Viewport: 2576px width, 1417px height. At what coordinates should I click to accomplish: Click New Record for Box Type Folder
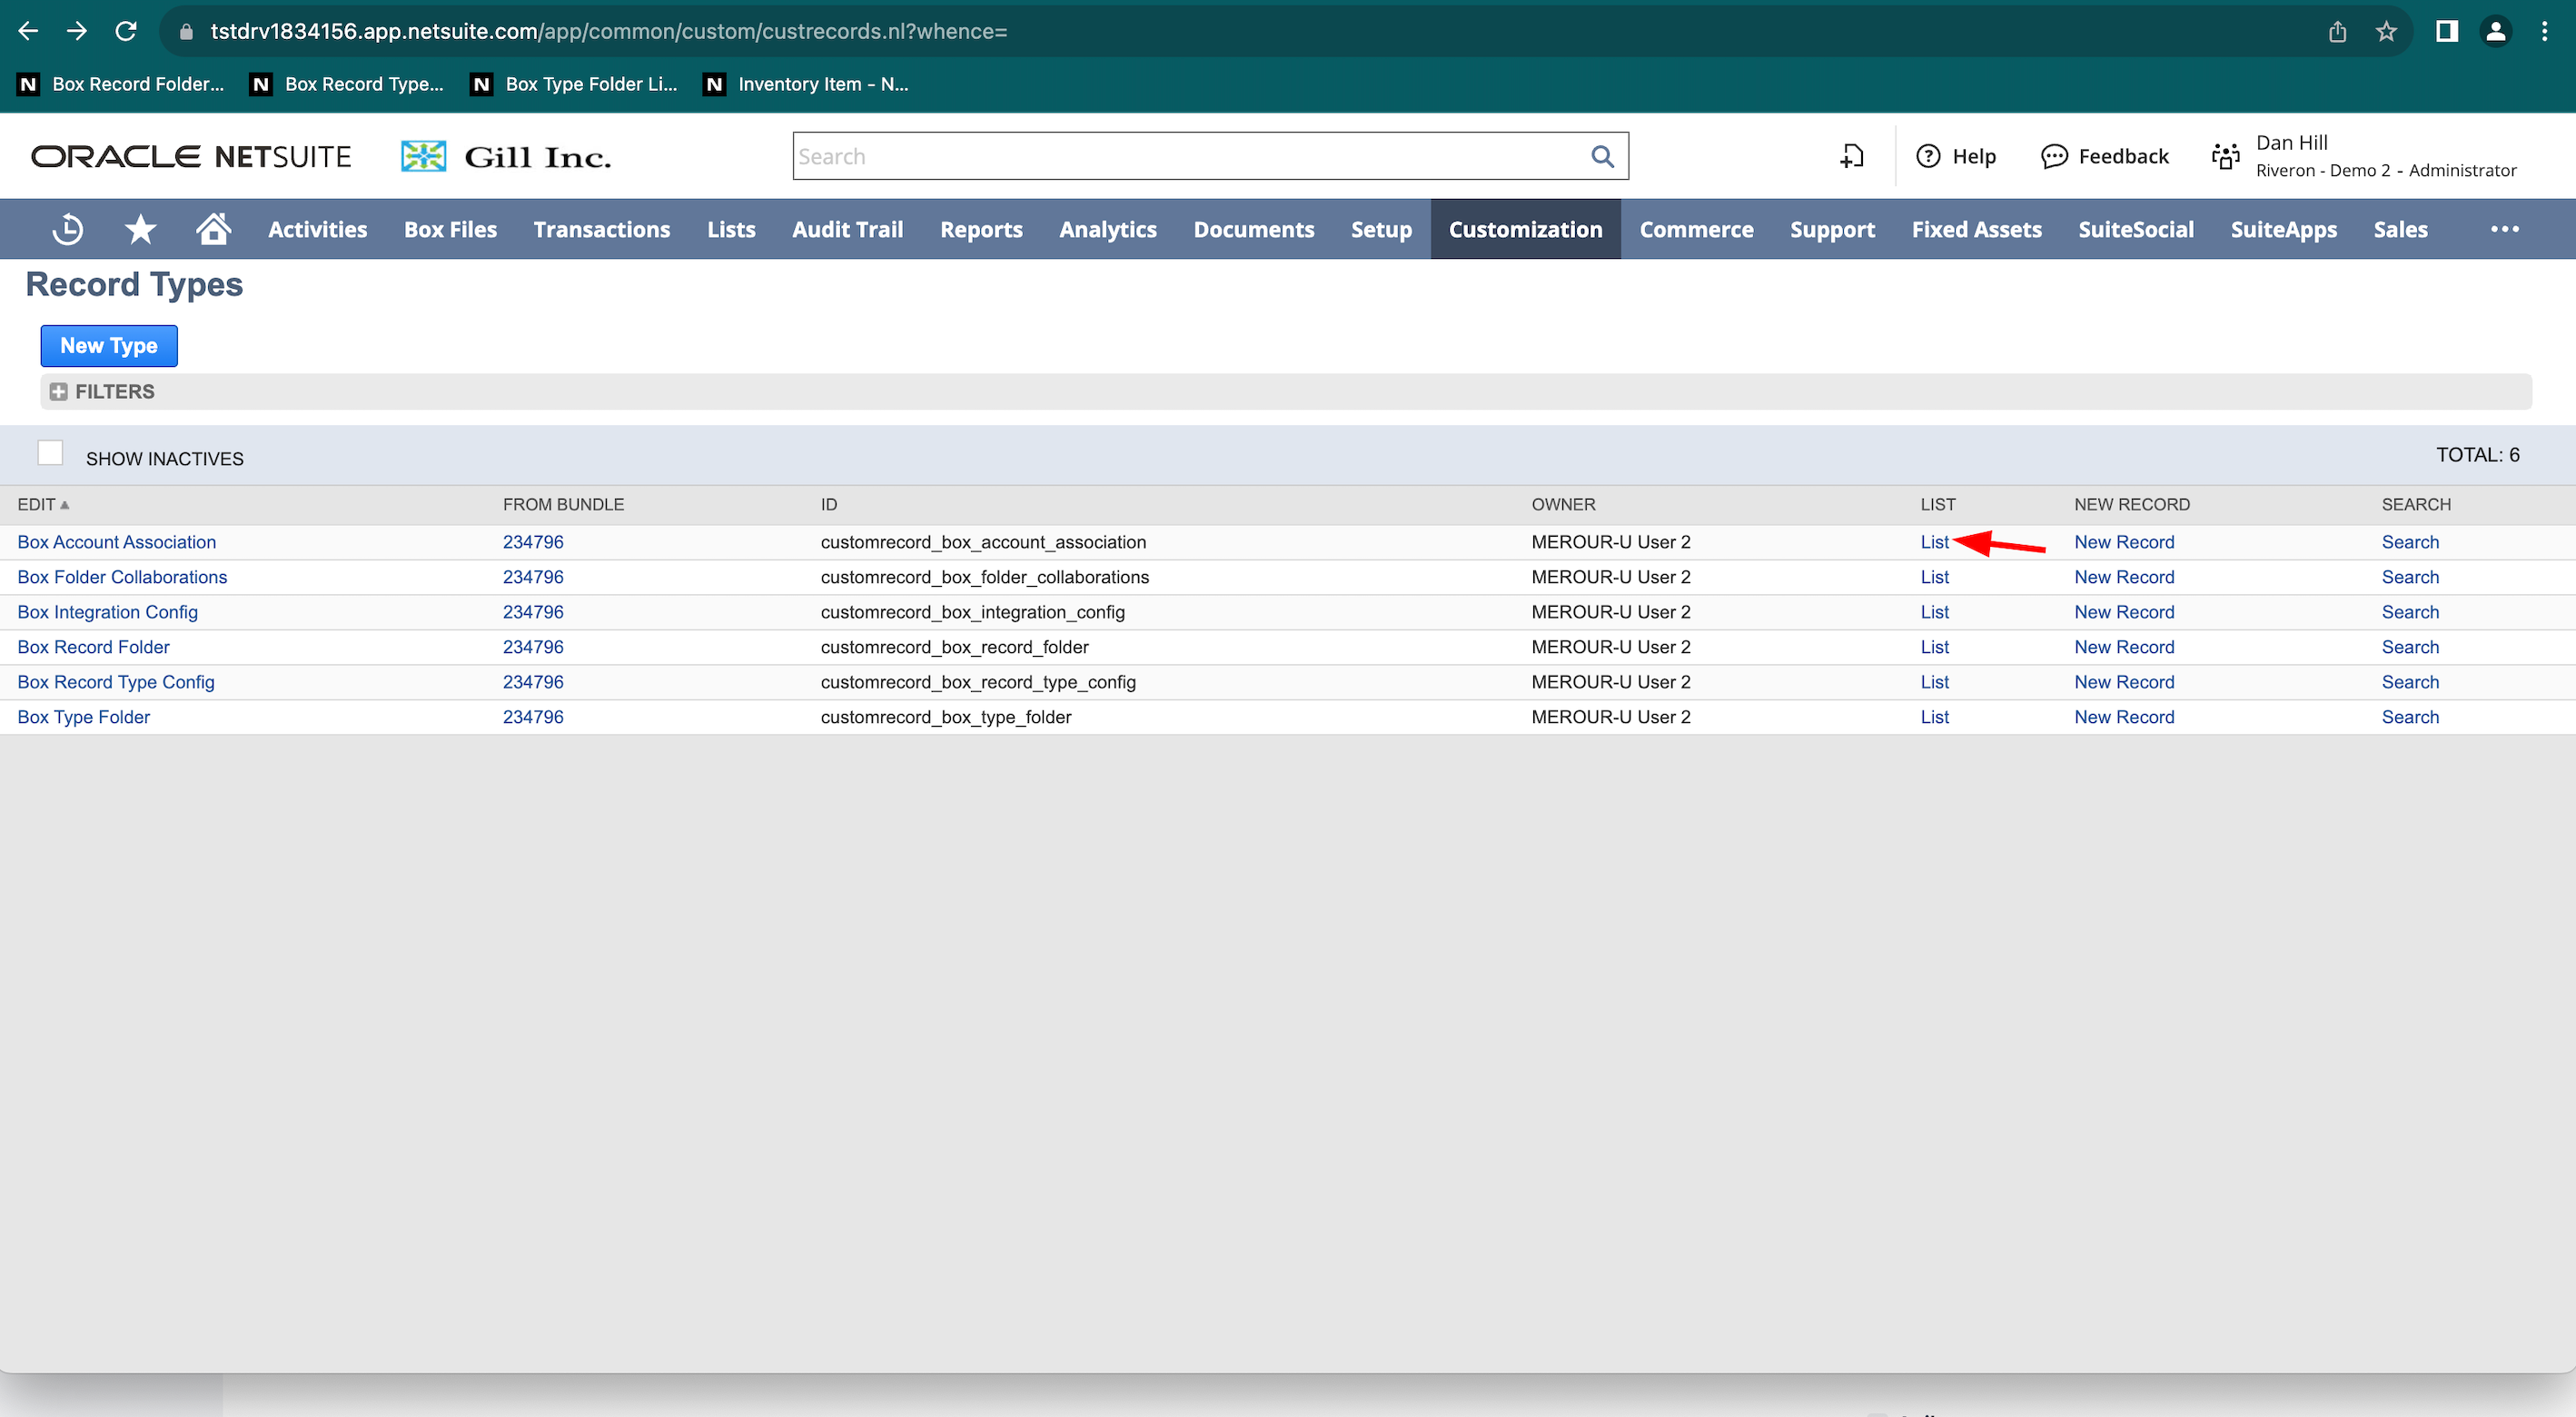[2123, 717]
